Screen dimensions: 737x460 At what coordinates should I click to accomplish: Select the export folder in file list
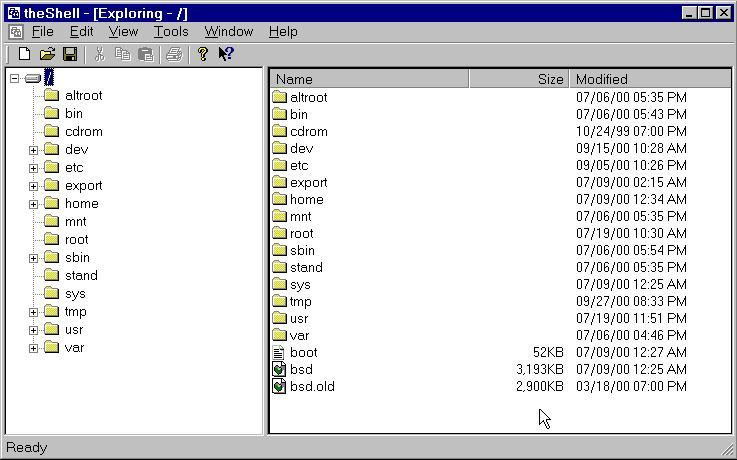pyautogui.click(x=308, y=182)
